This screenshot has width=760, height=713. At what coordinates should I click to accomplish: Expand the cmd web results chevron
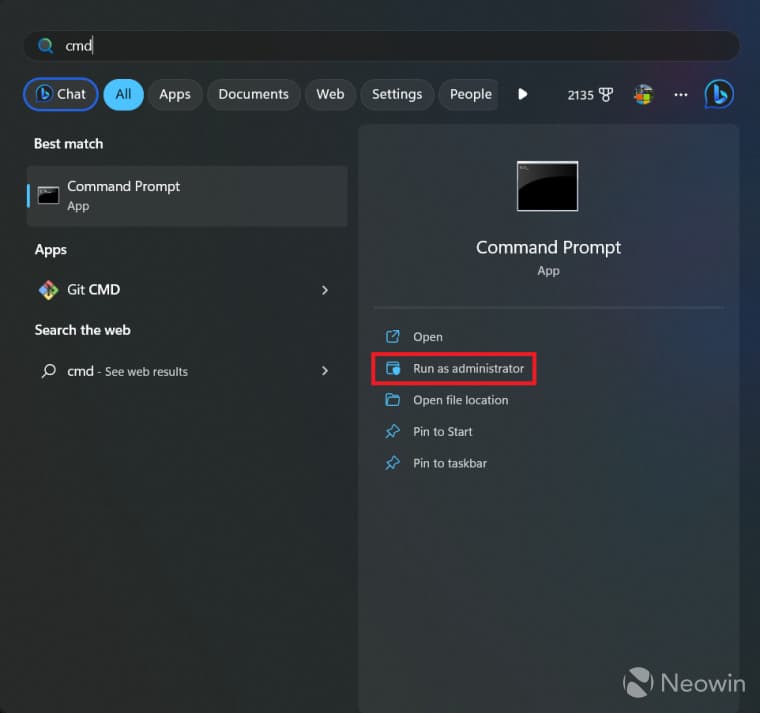pyautogui.click(x=325, y=371)
